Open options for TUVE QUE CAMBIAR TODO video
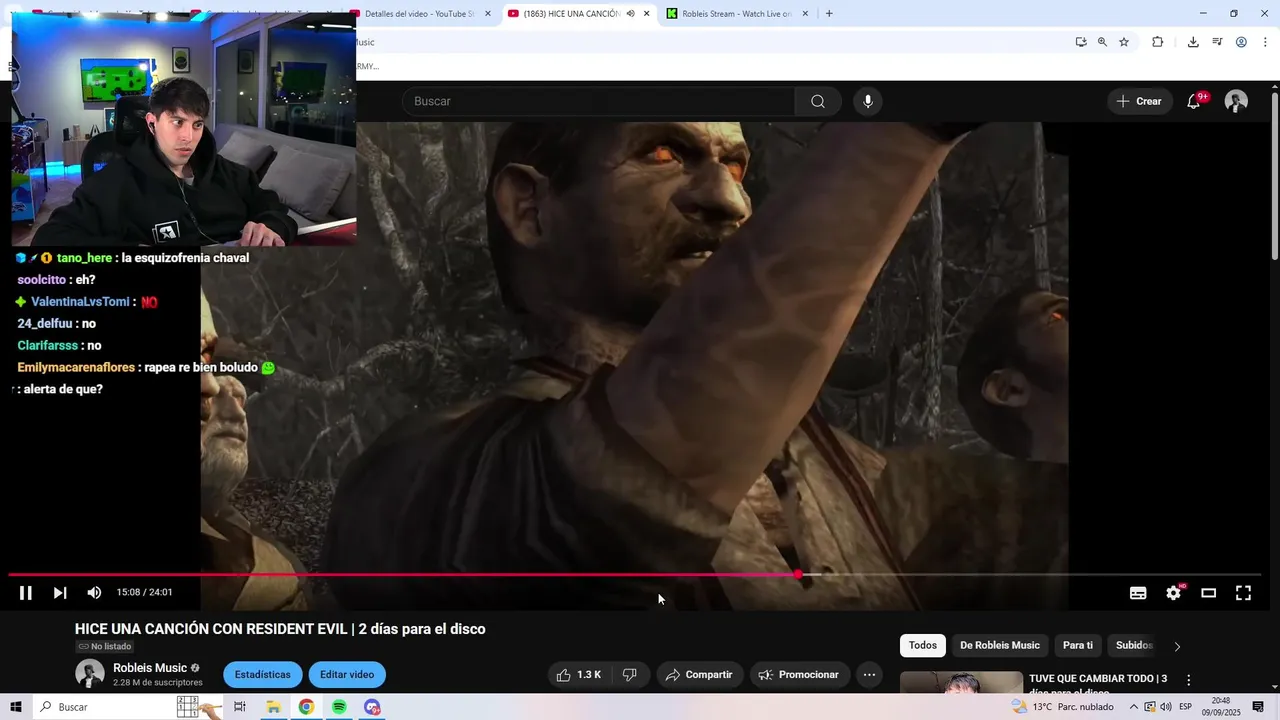Viewport: 1280px width, 720px height. [1189, 680]
